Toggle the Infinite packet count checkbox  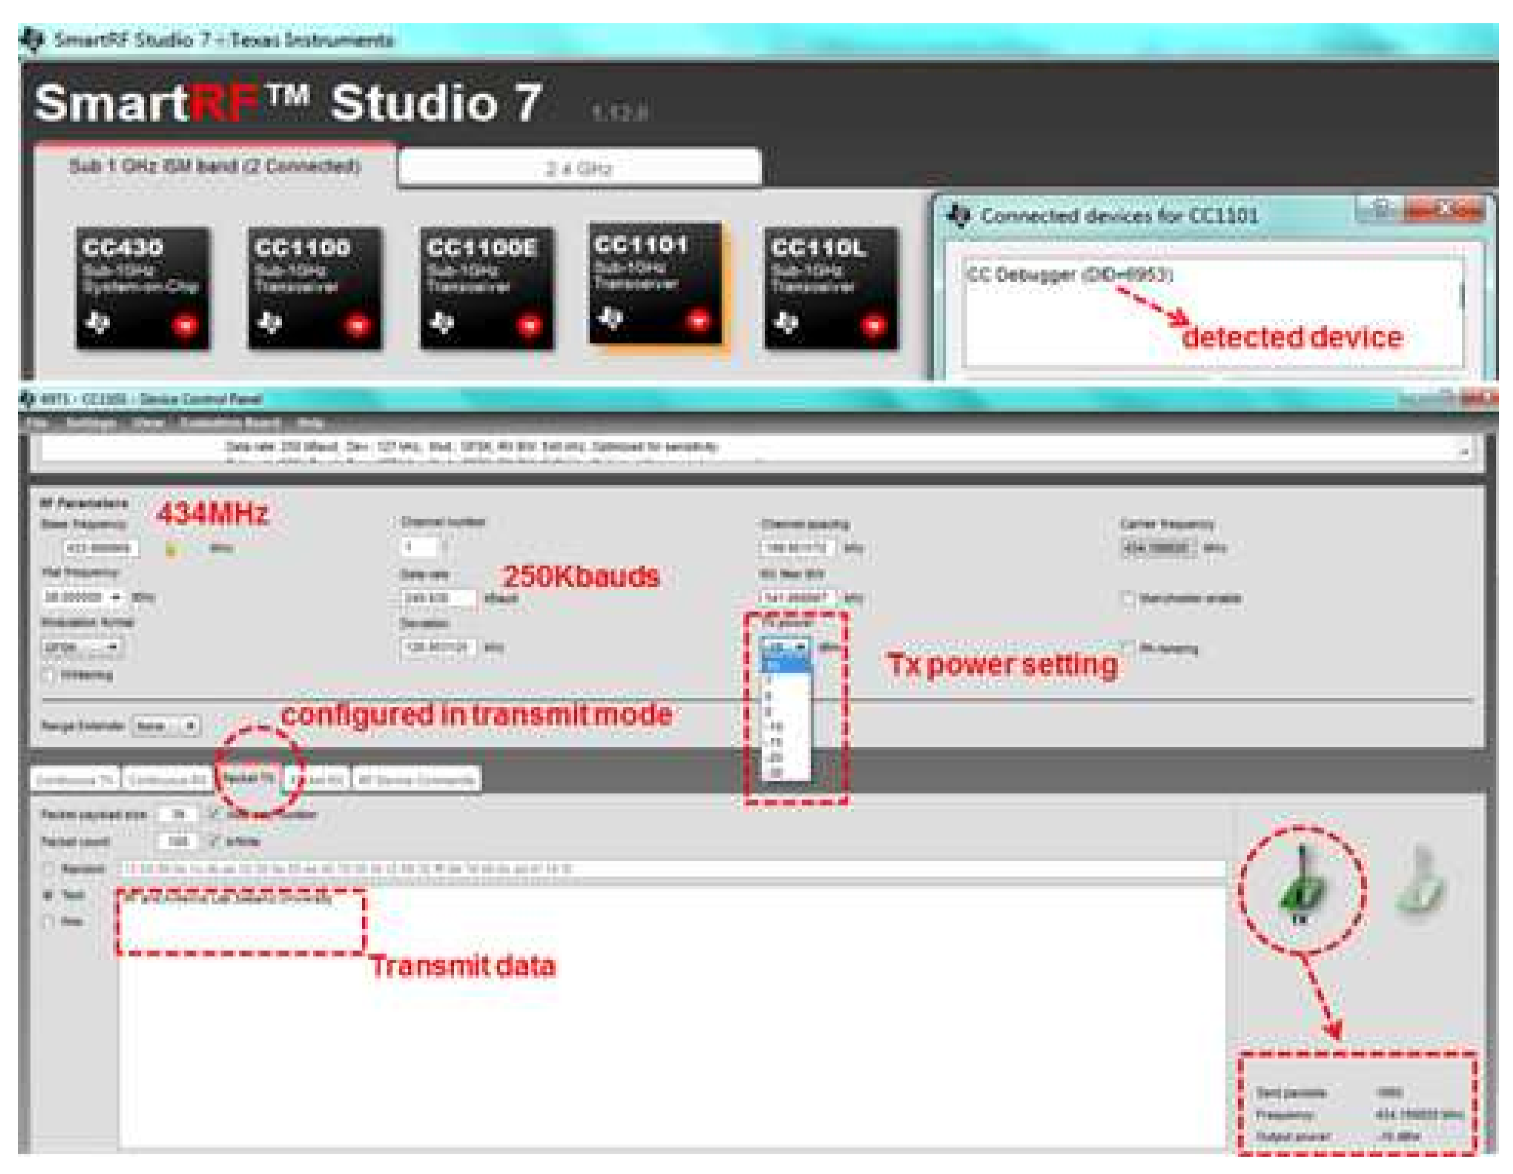tap(213, 841)
